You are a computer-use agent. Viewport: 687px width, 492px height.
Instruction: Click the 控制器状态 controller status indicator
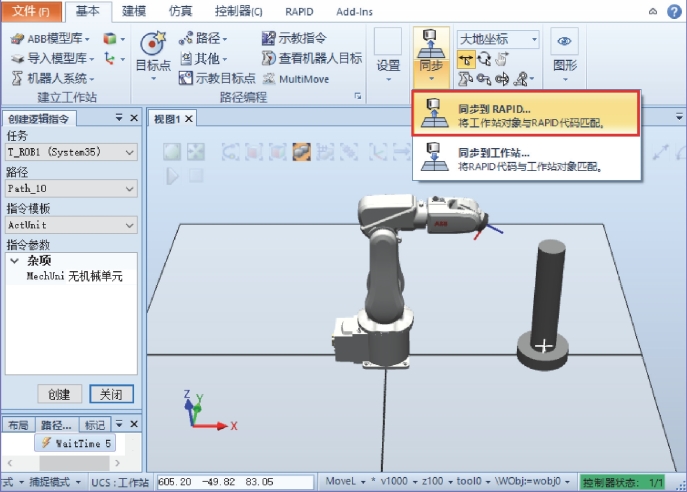[622, 482]
